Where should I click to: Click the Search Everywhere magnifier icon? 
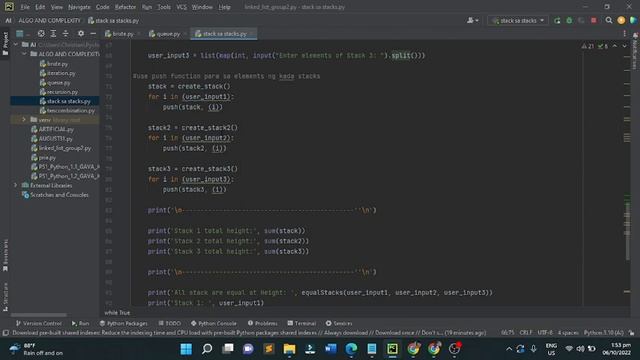point(609,20)
